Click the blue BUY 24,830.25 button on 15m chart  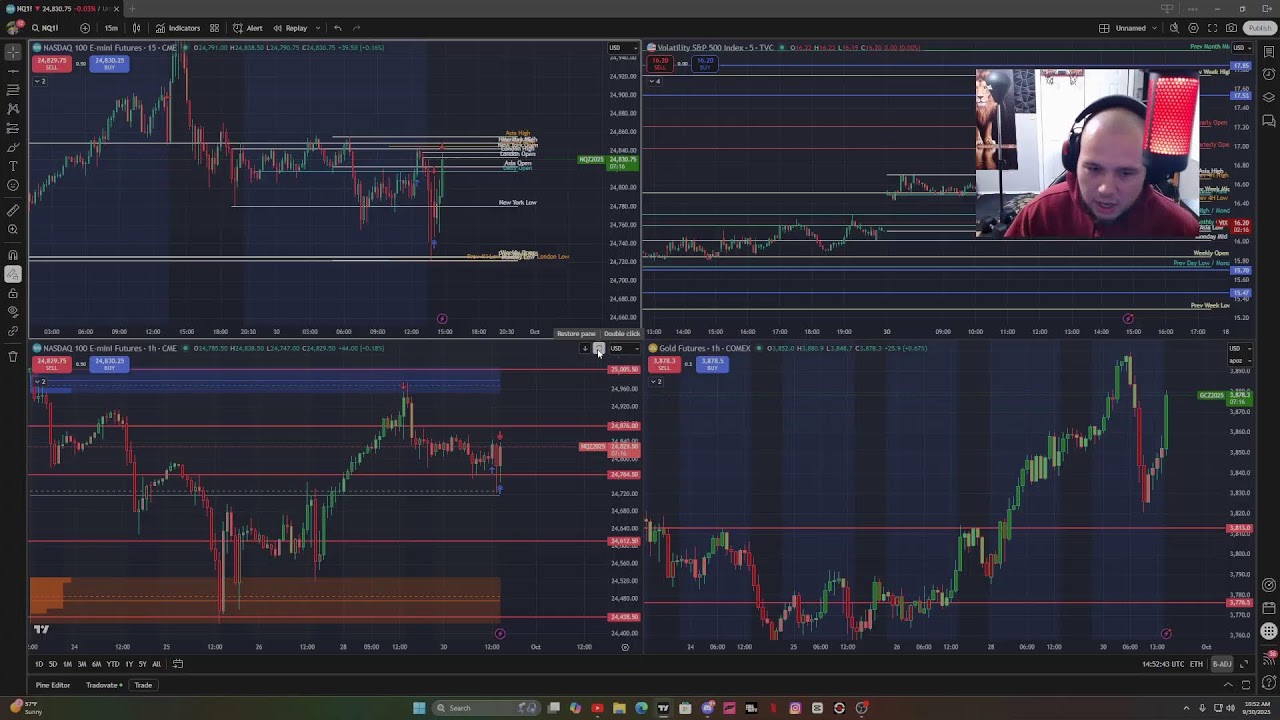109,63
